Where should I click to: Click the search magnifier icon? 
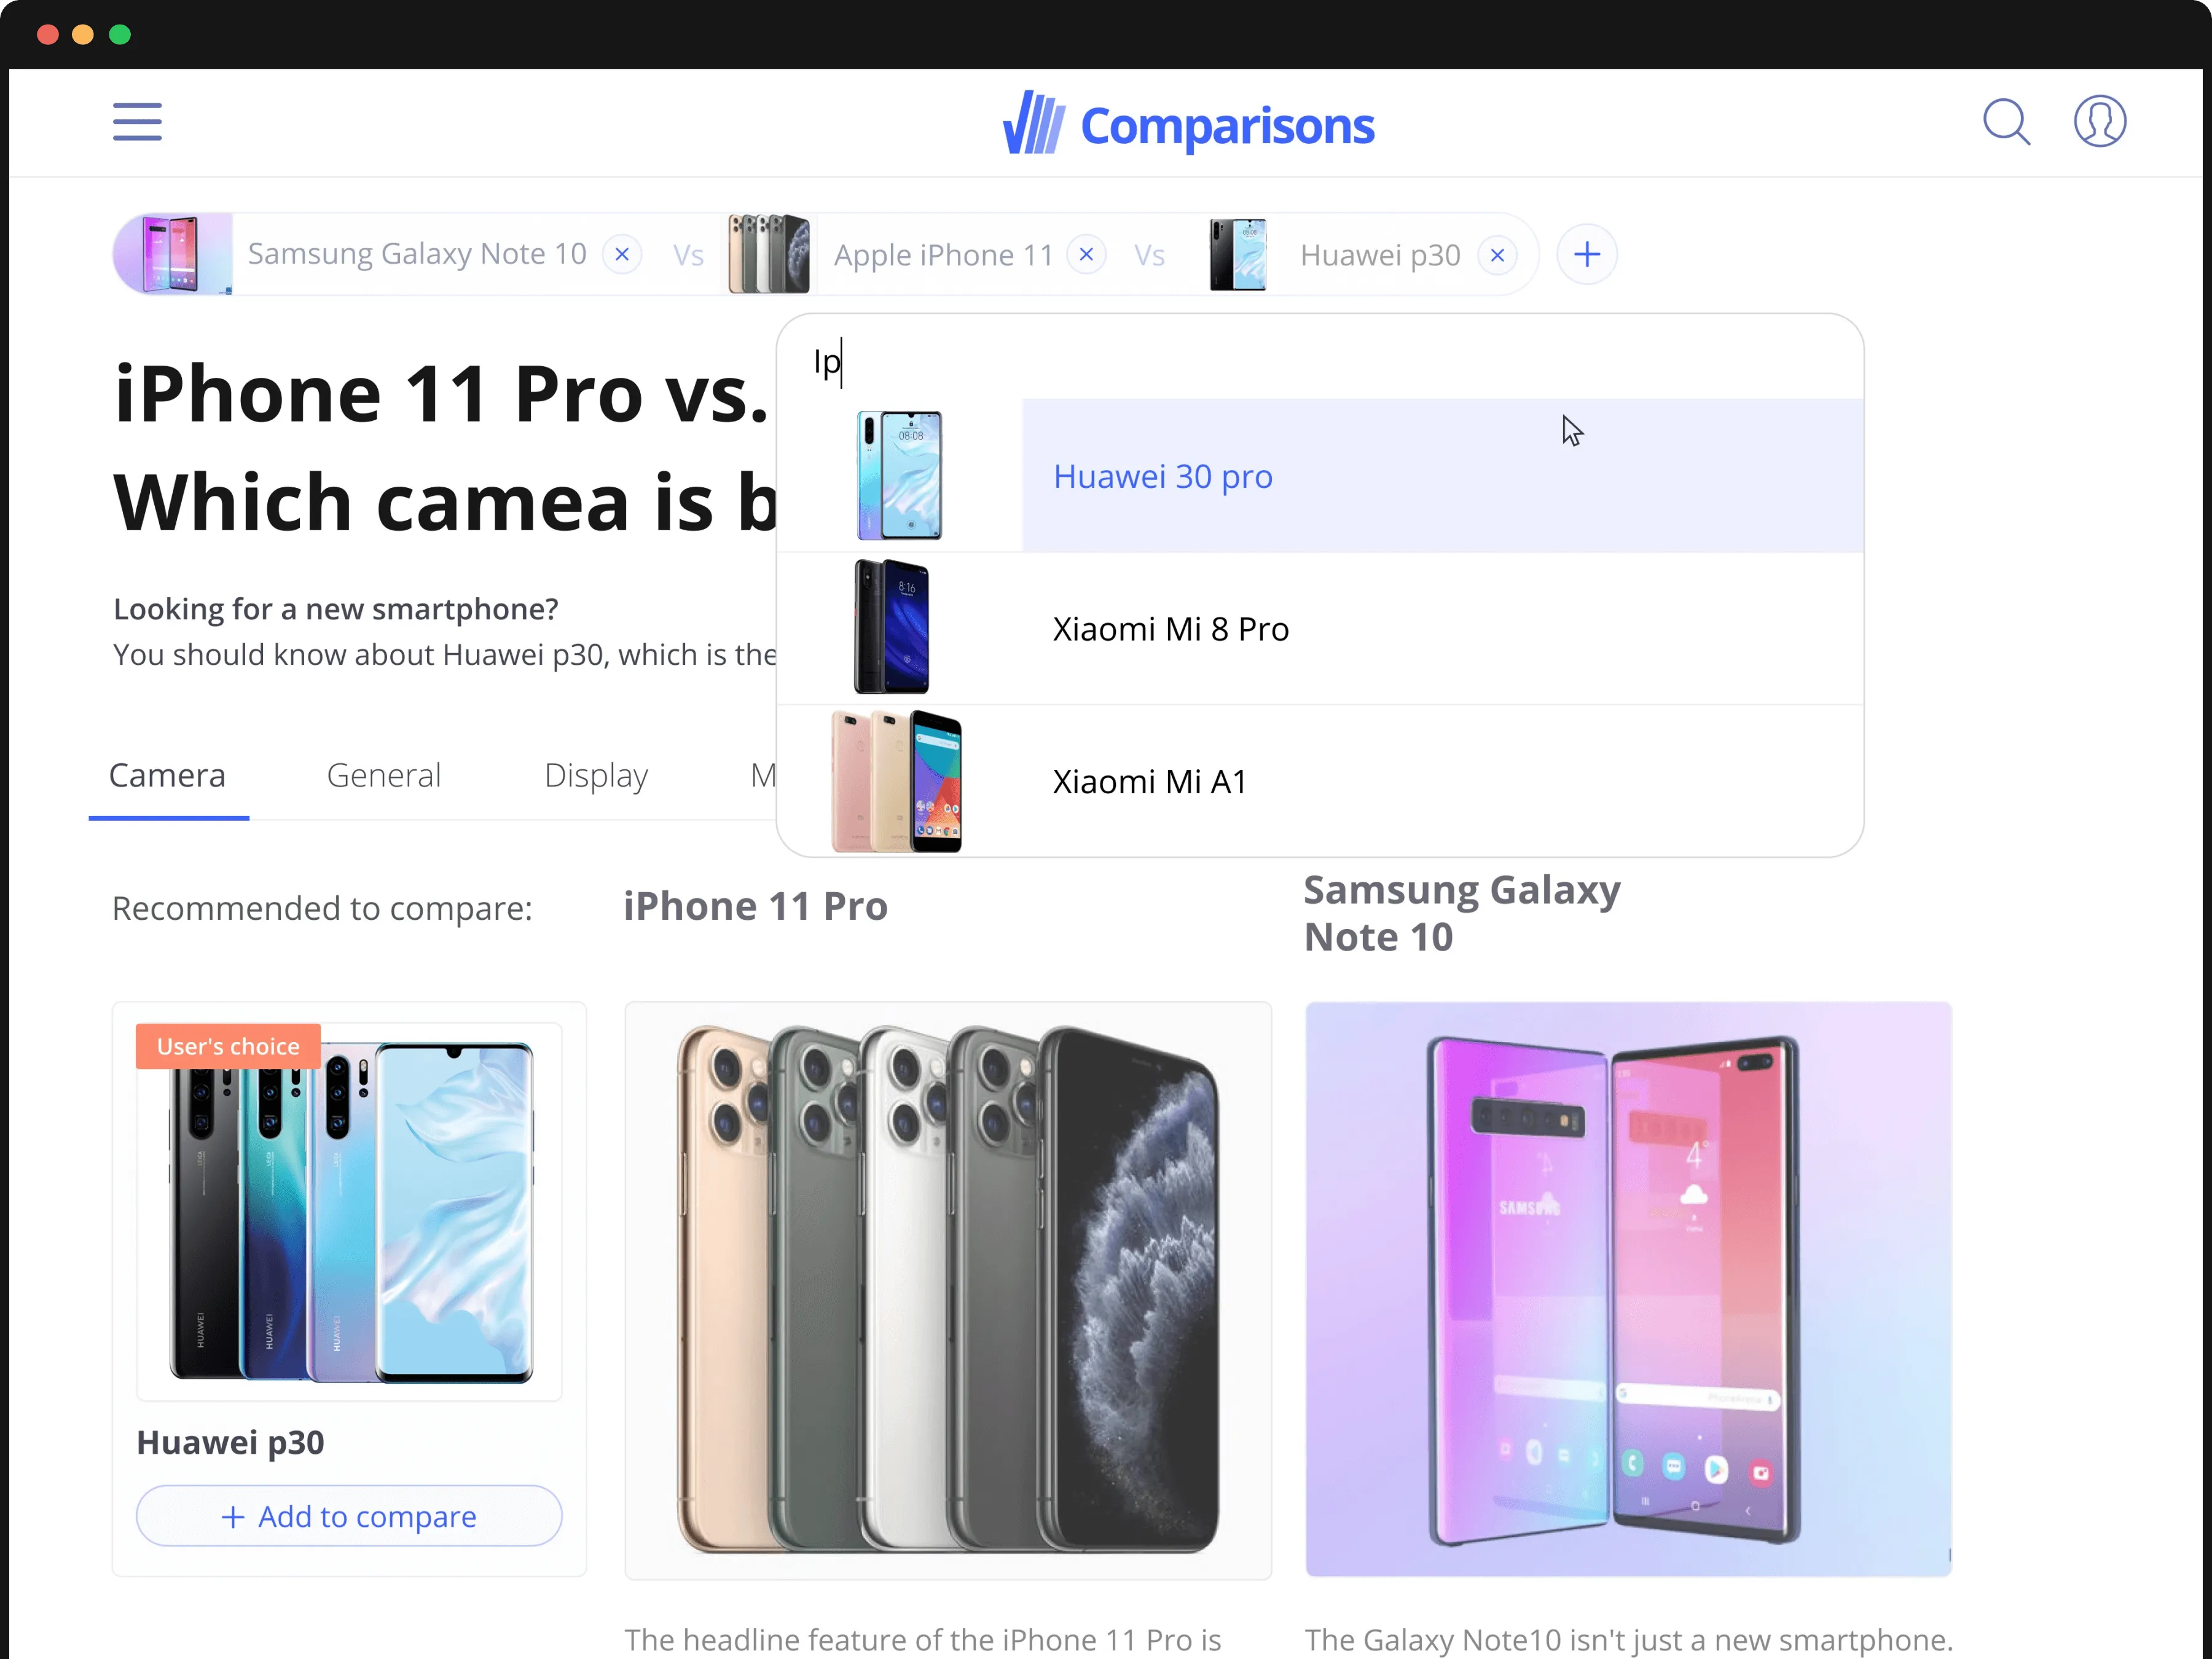(x=2006, y=122)
